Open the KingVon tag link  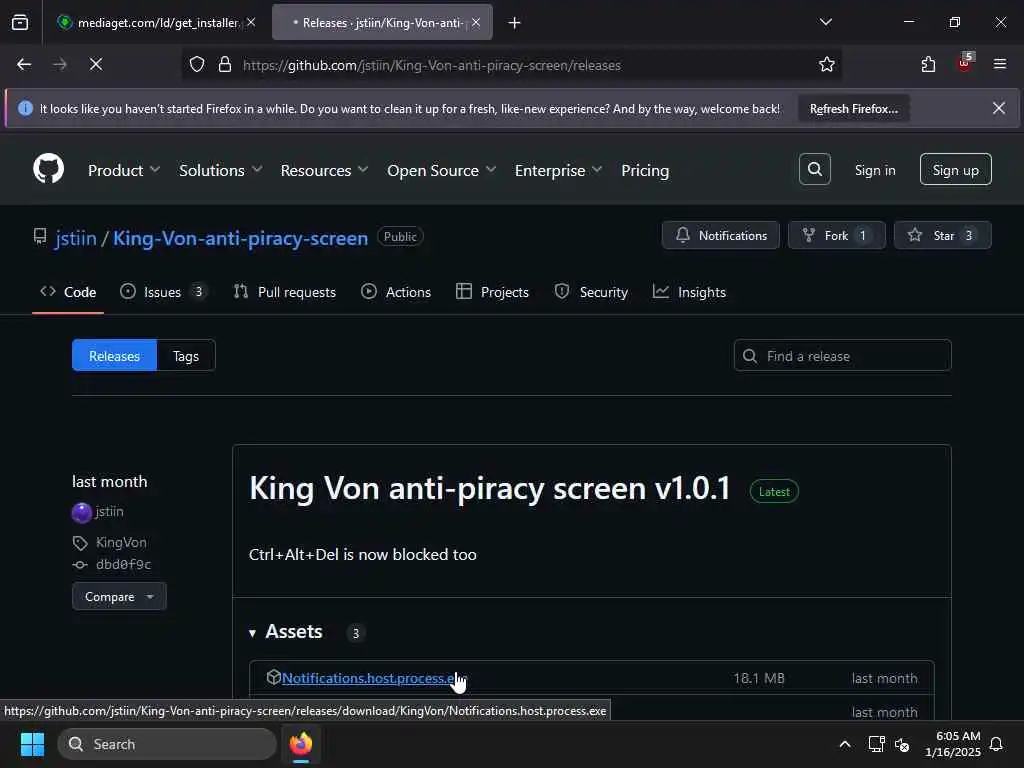coord(121,542)
